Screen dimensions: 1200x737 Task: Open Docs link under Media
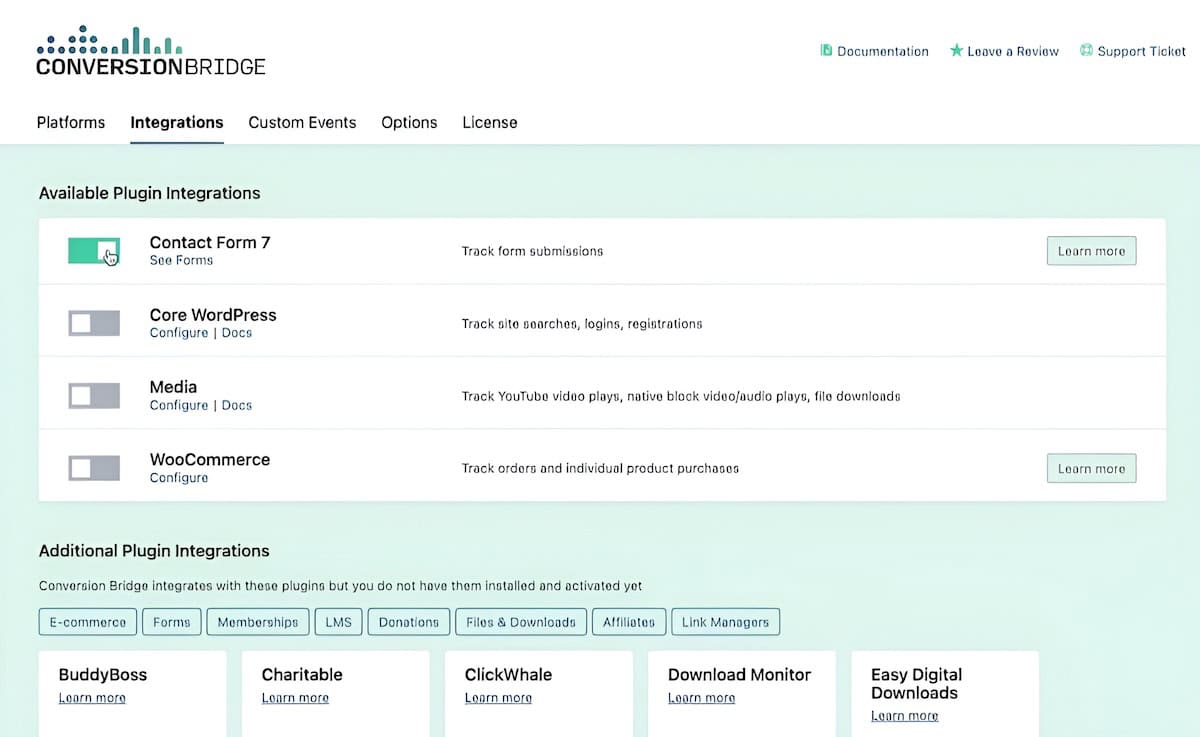(237, 405)
